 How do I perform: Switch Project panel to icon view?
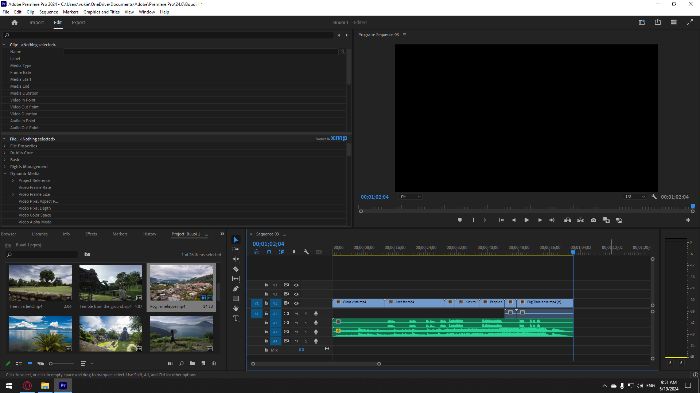tap(30, 364)
